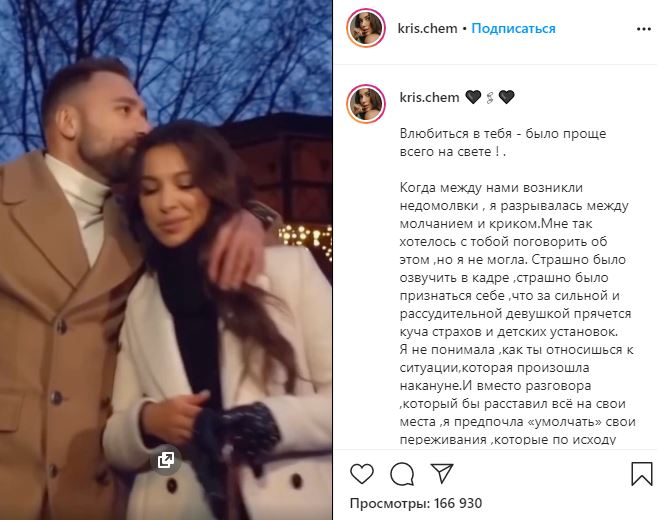Share the post via paper plane icon
This screenshot has width=657, height=520.
[x=442, y=473]
